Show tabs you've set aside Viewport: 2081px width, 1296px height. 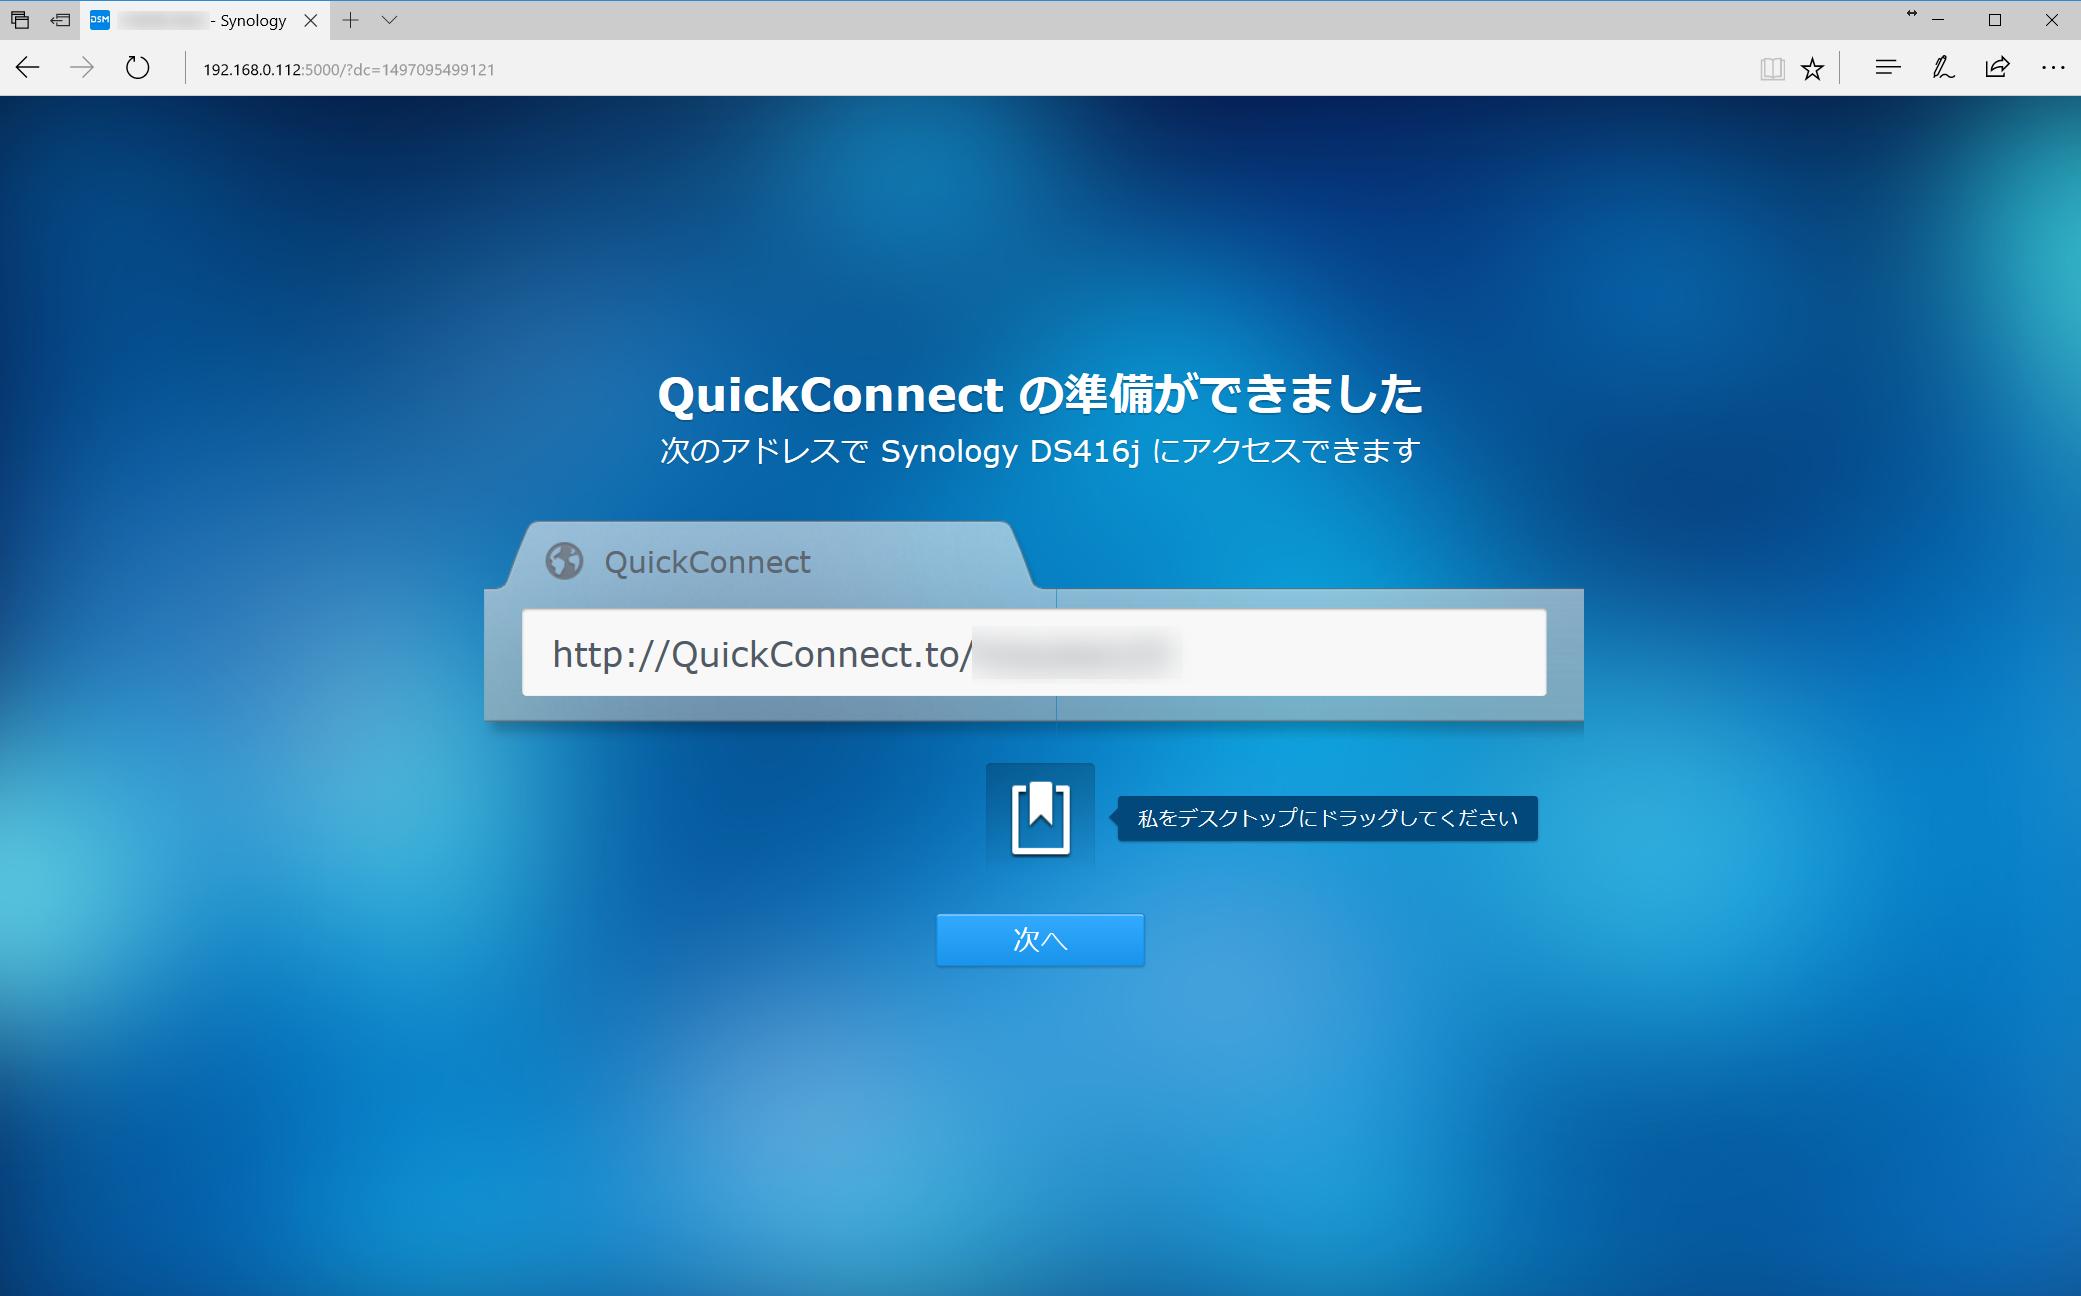(20, 20)
